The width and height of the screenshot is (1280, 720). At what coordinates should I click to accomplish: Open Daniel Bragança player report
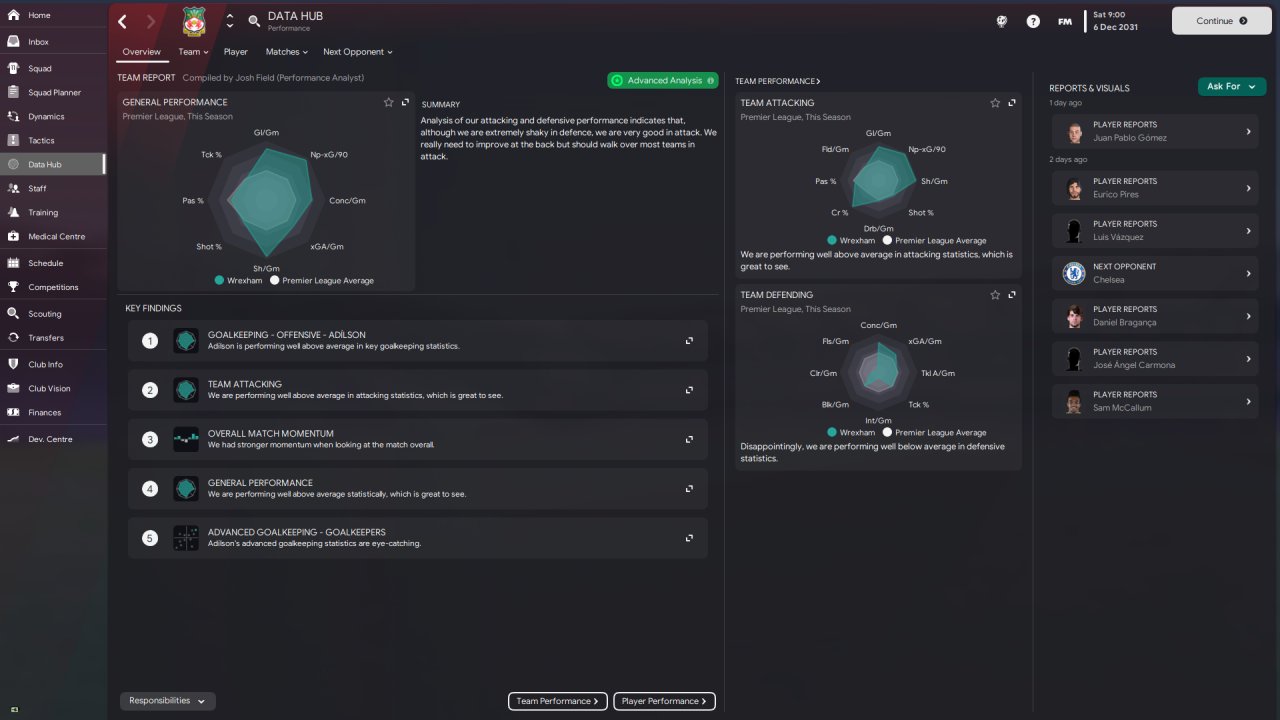[x=1155, y=316]
